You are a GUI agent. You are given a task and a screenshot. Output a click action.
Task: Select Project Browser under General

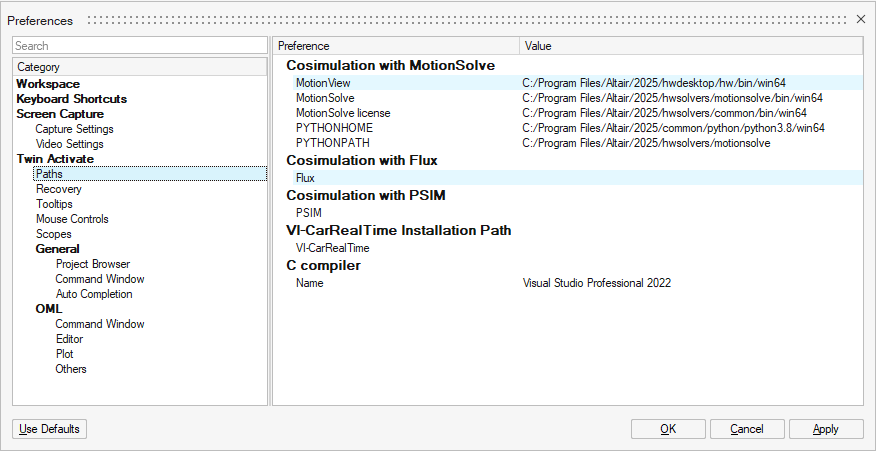93,264
